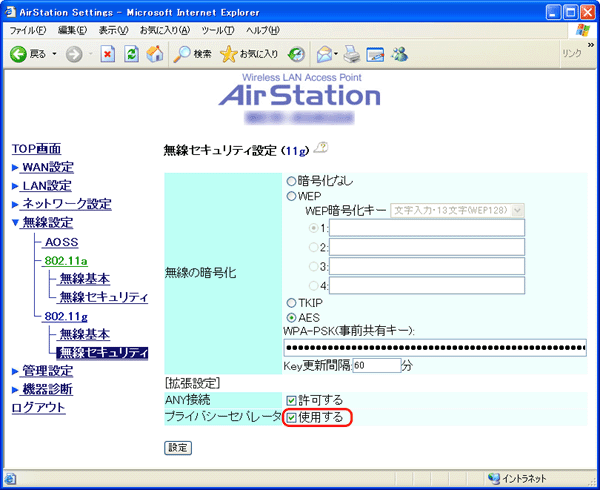Open the お気に入り(A) menu
This screenshot has height=490, width=600.
tap(165, 30)
